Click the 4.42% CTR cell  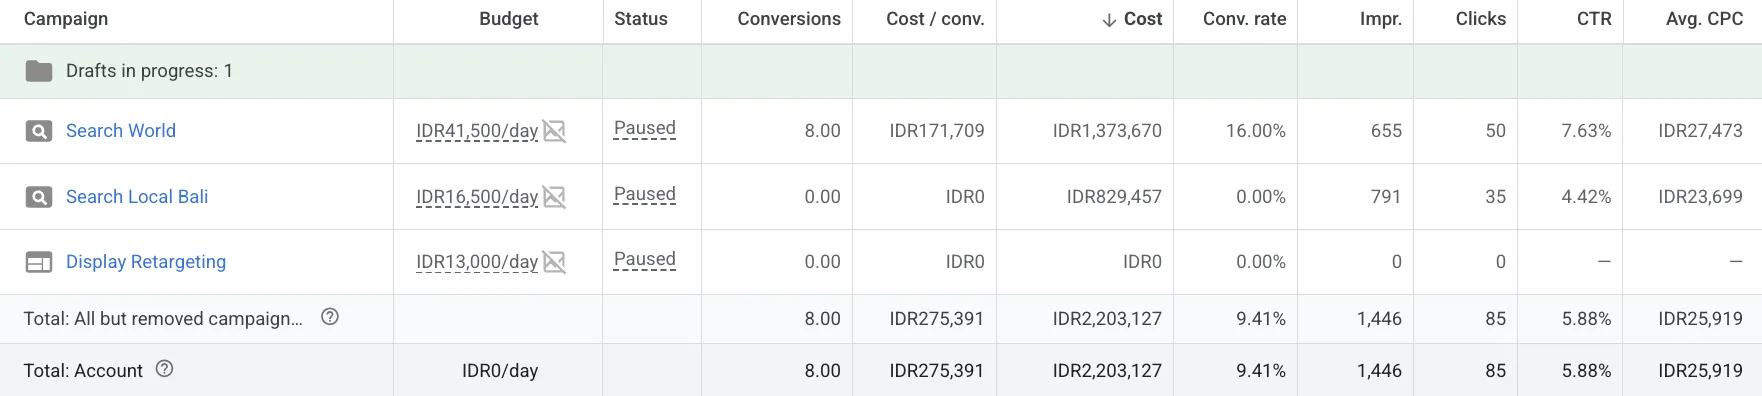pyautogui.click(x=1587, y=197)
